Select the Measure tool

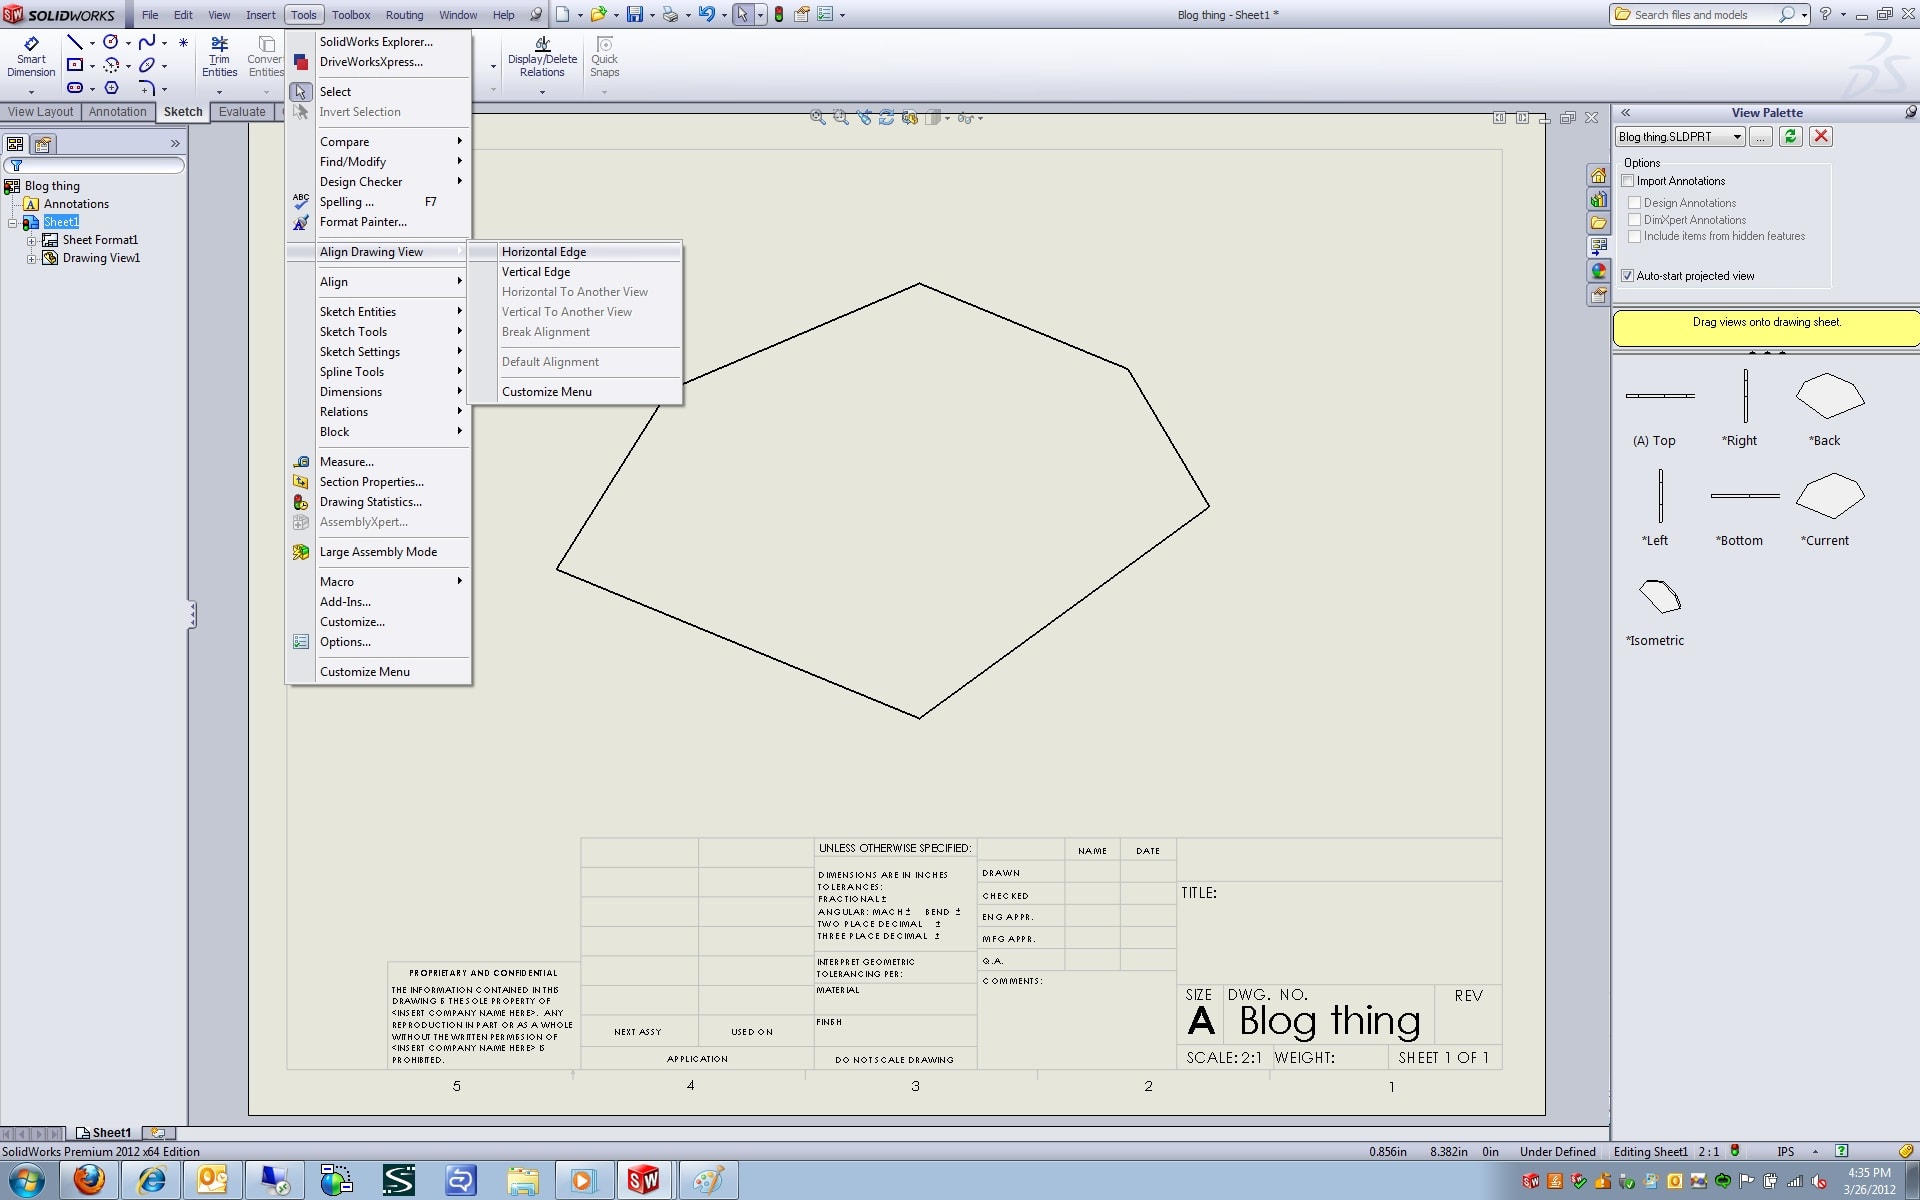click(346, 460)
